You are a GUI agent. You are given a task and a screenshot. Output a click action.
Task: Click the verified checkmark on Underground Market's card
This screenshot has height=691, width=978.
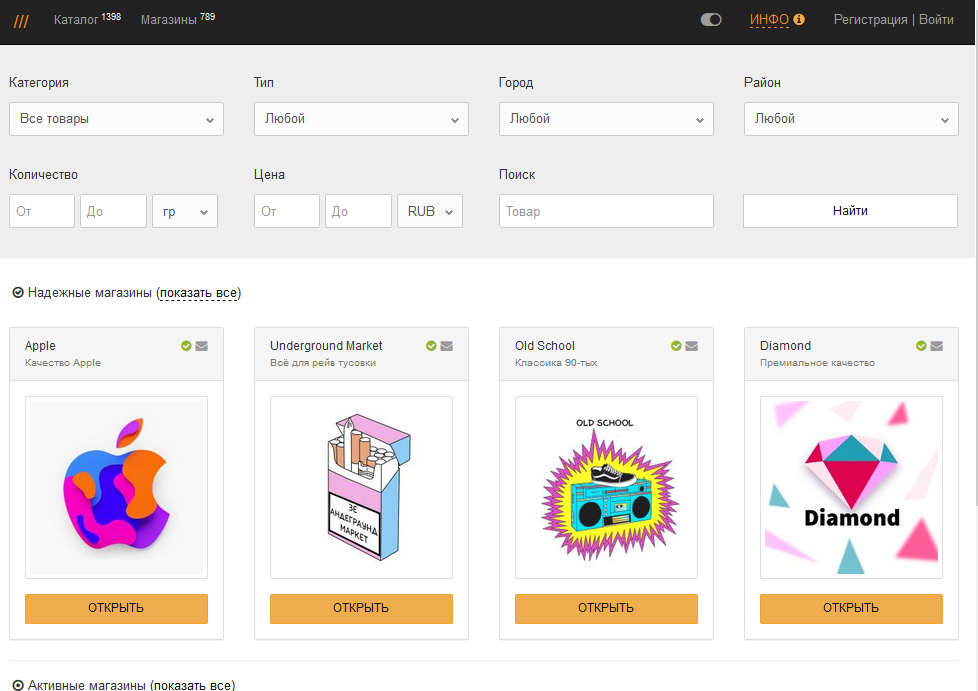pos(431,345)
